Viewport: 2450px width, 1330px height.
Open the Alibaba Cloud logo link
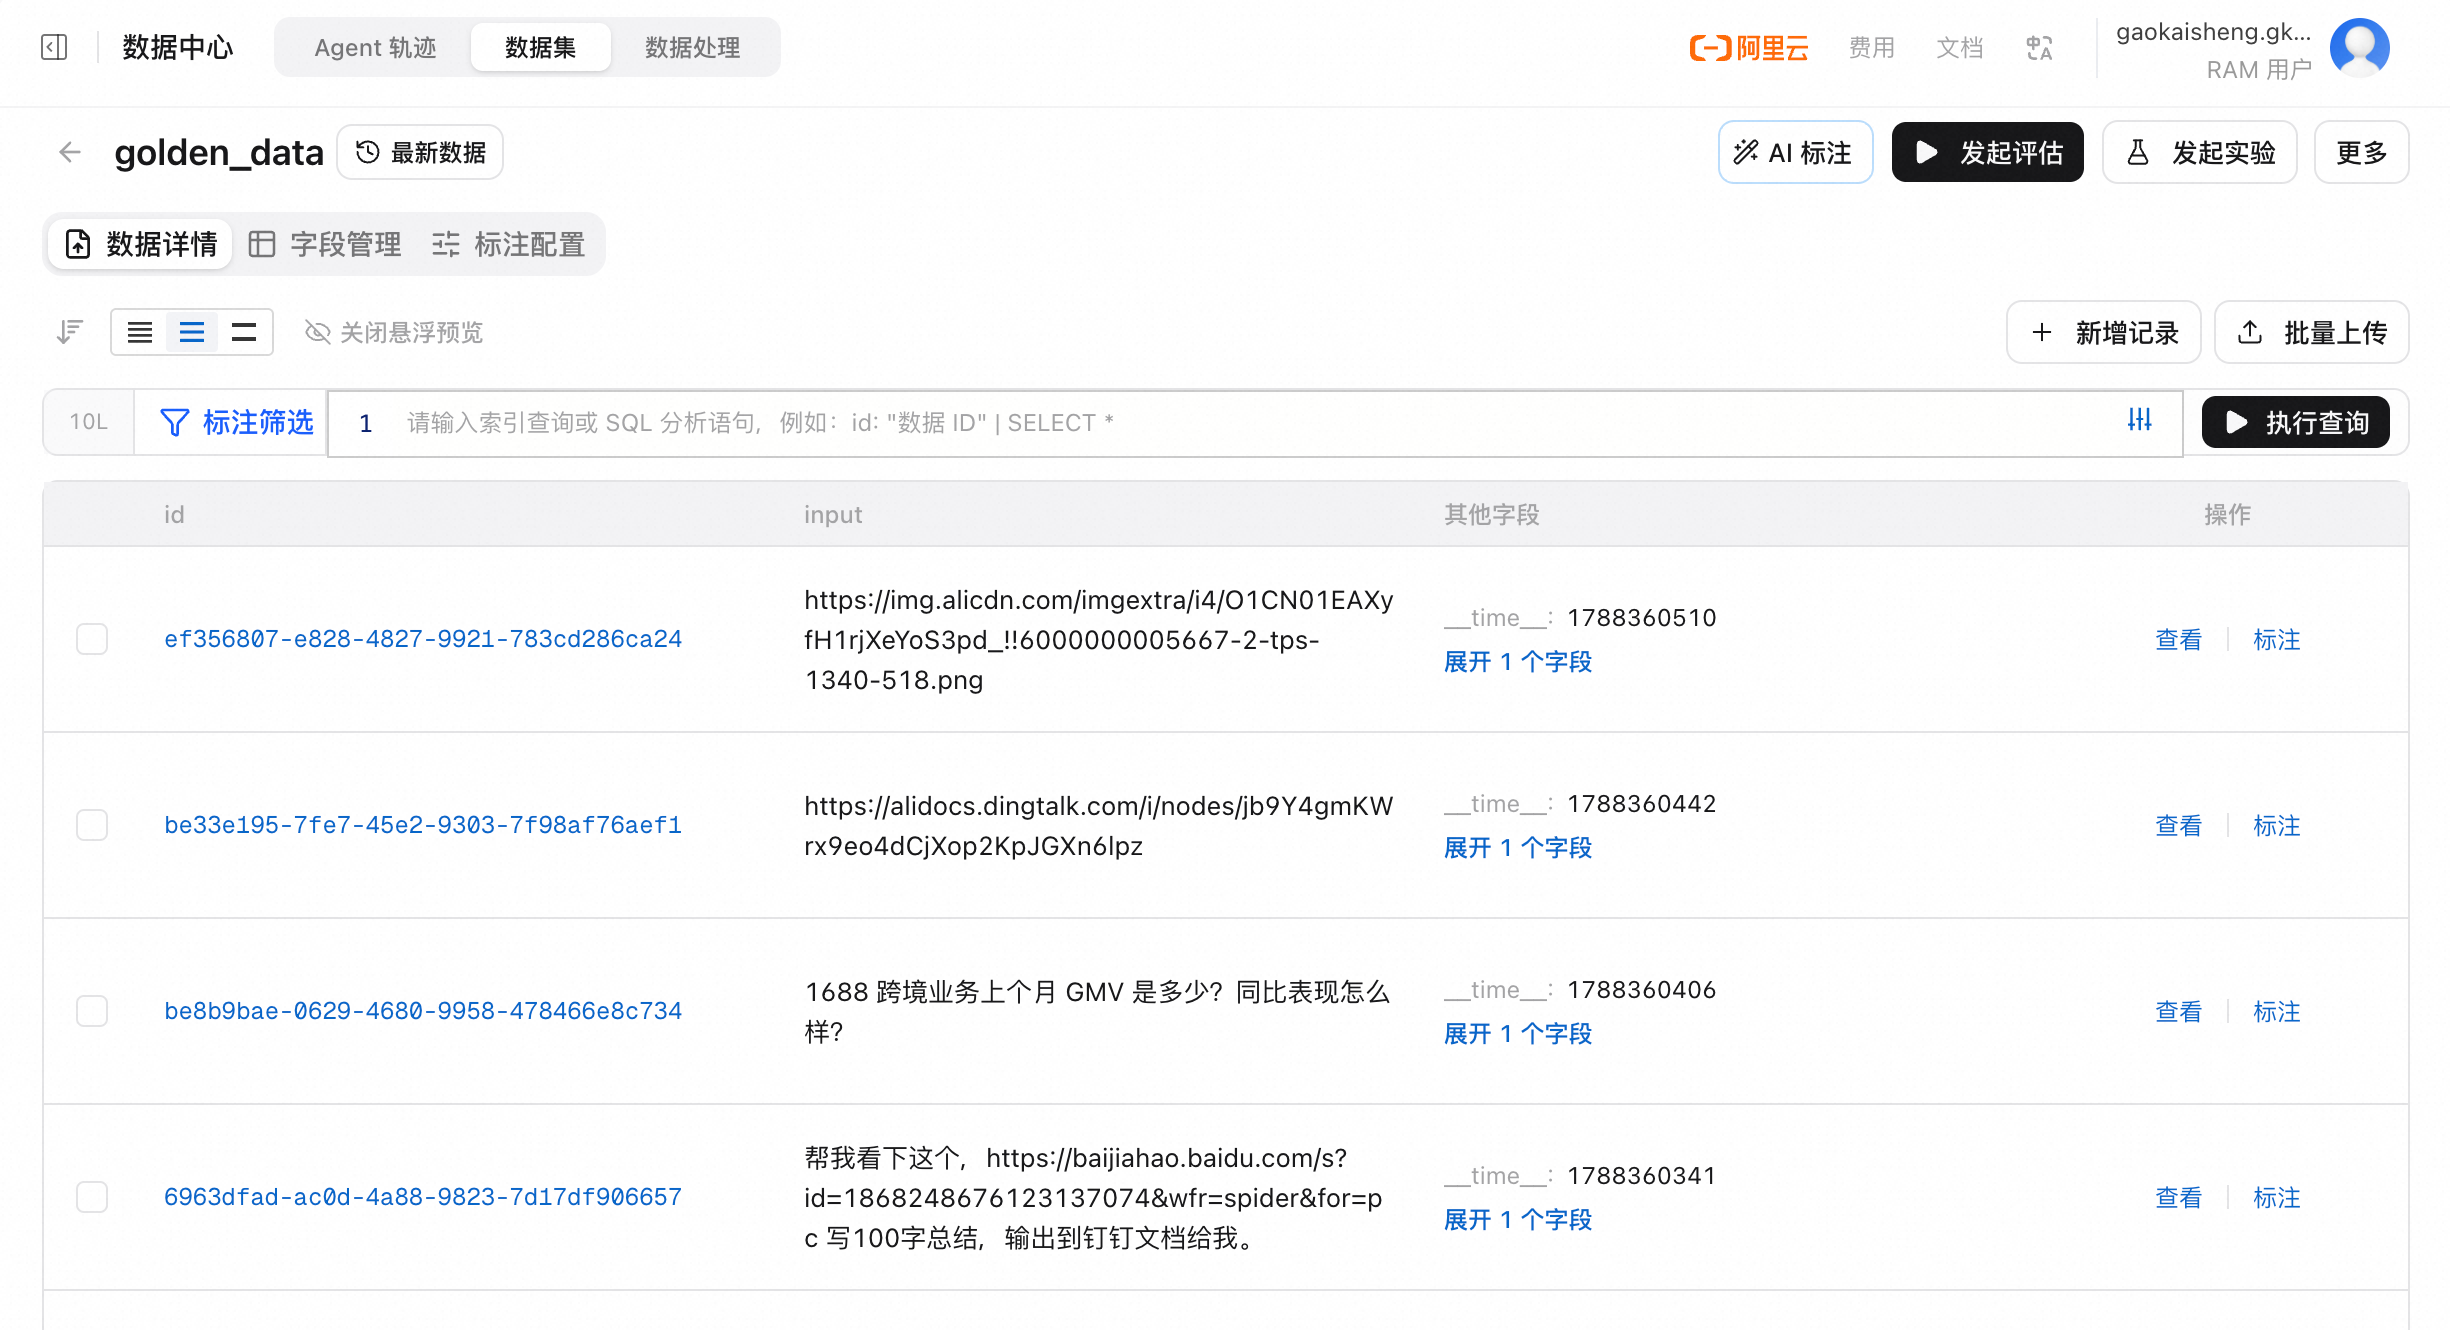point(1749,47)
